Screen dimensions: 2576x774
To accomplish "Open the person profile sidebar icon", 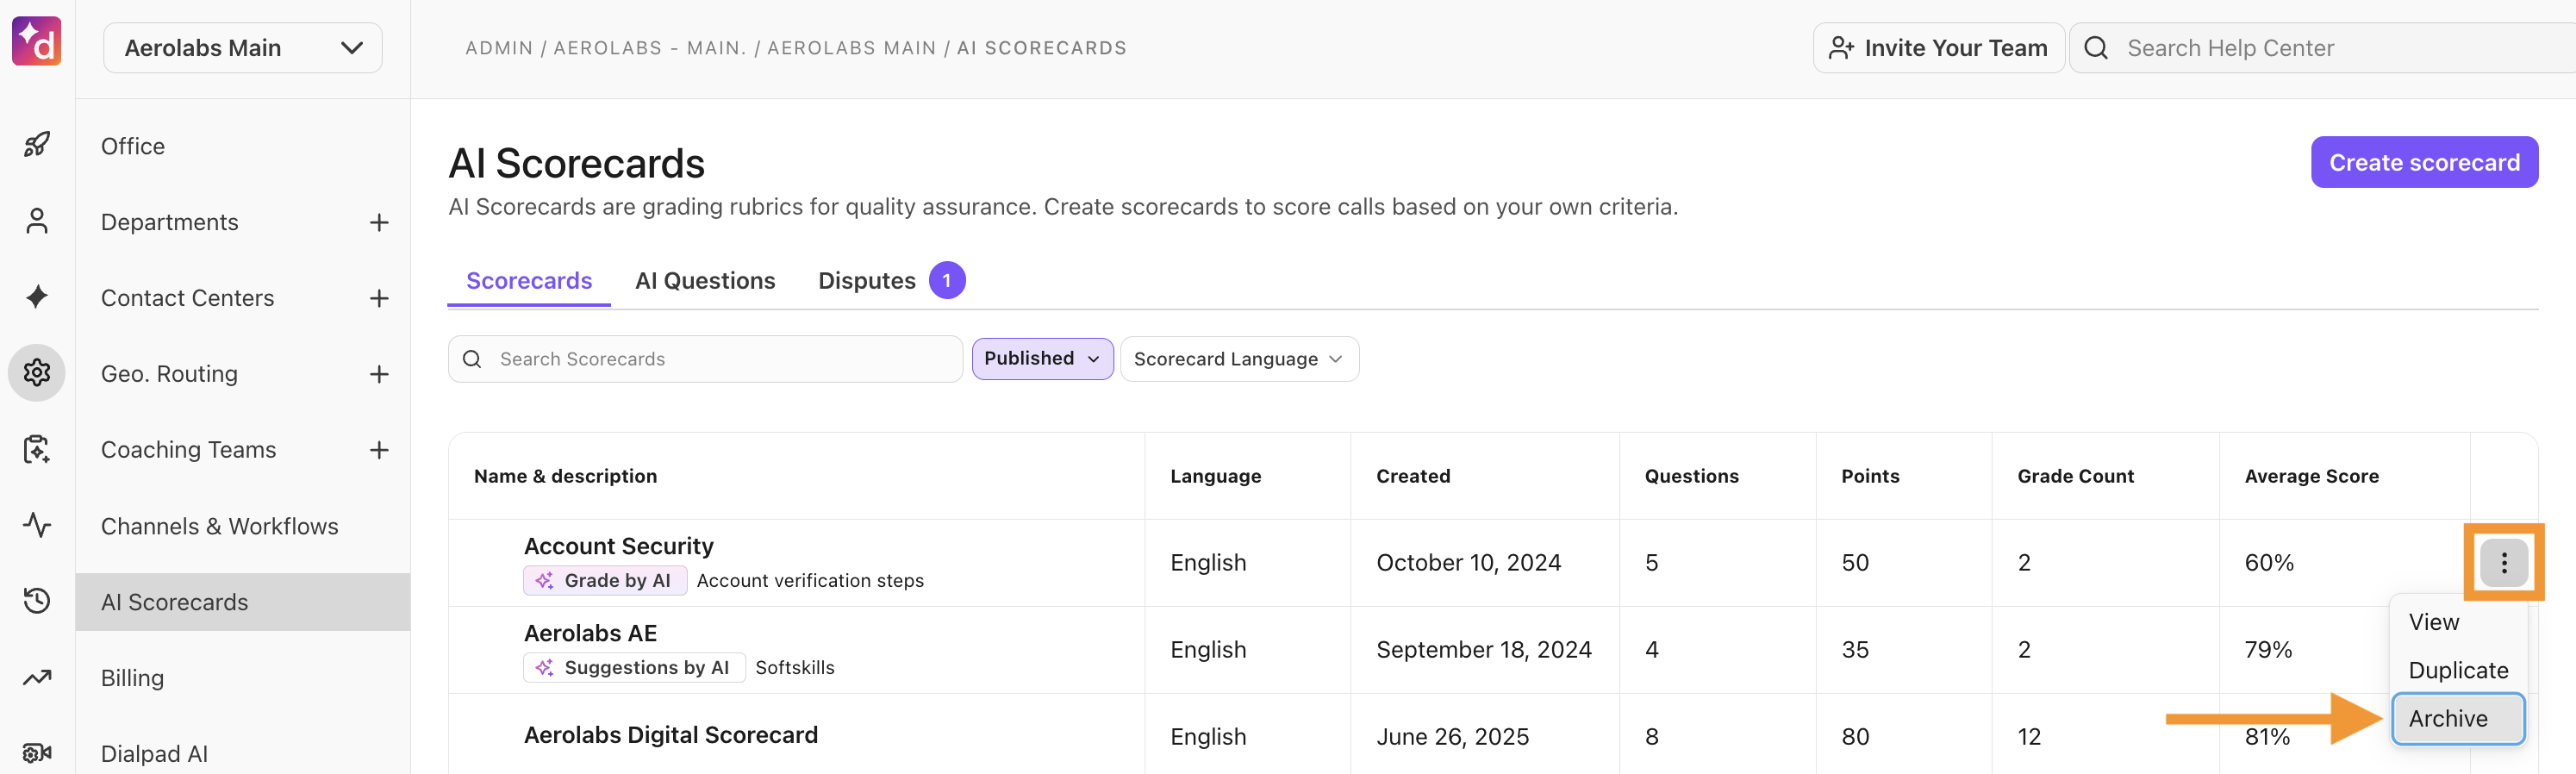I will [37, 221].
